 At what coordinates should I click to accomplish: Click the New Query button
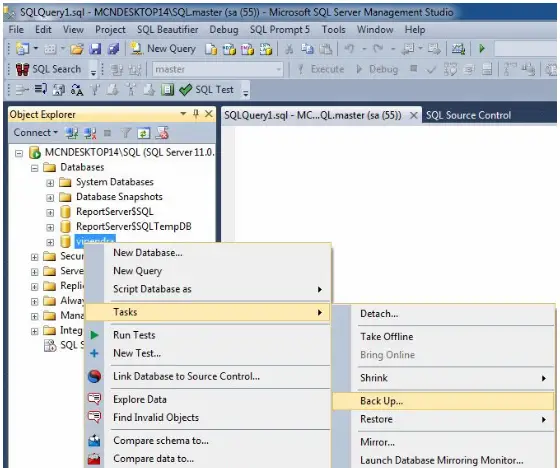coord(163,49)
